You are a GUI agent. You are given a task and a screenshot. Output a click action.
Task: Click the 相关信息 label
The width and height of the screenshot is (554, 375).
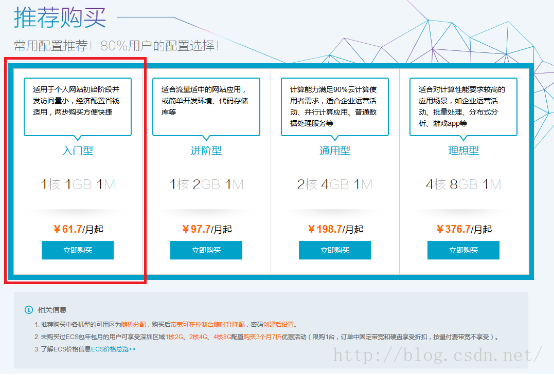[52, 310]
